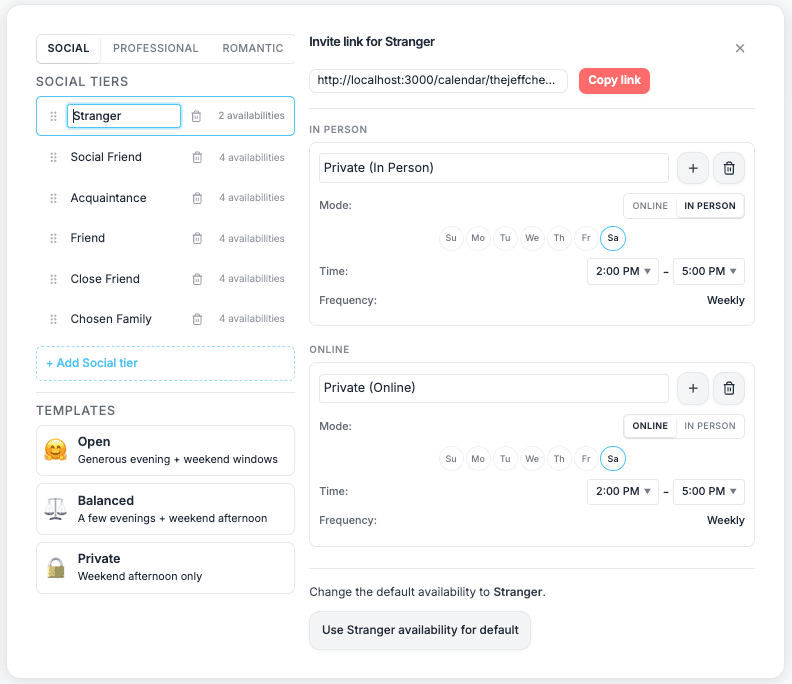
Task: Select the Close Friend tier
Action: pos(165,279)
